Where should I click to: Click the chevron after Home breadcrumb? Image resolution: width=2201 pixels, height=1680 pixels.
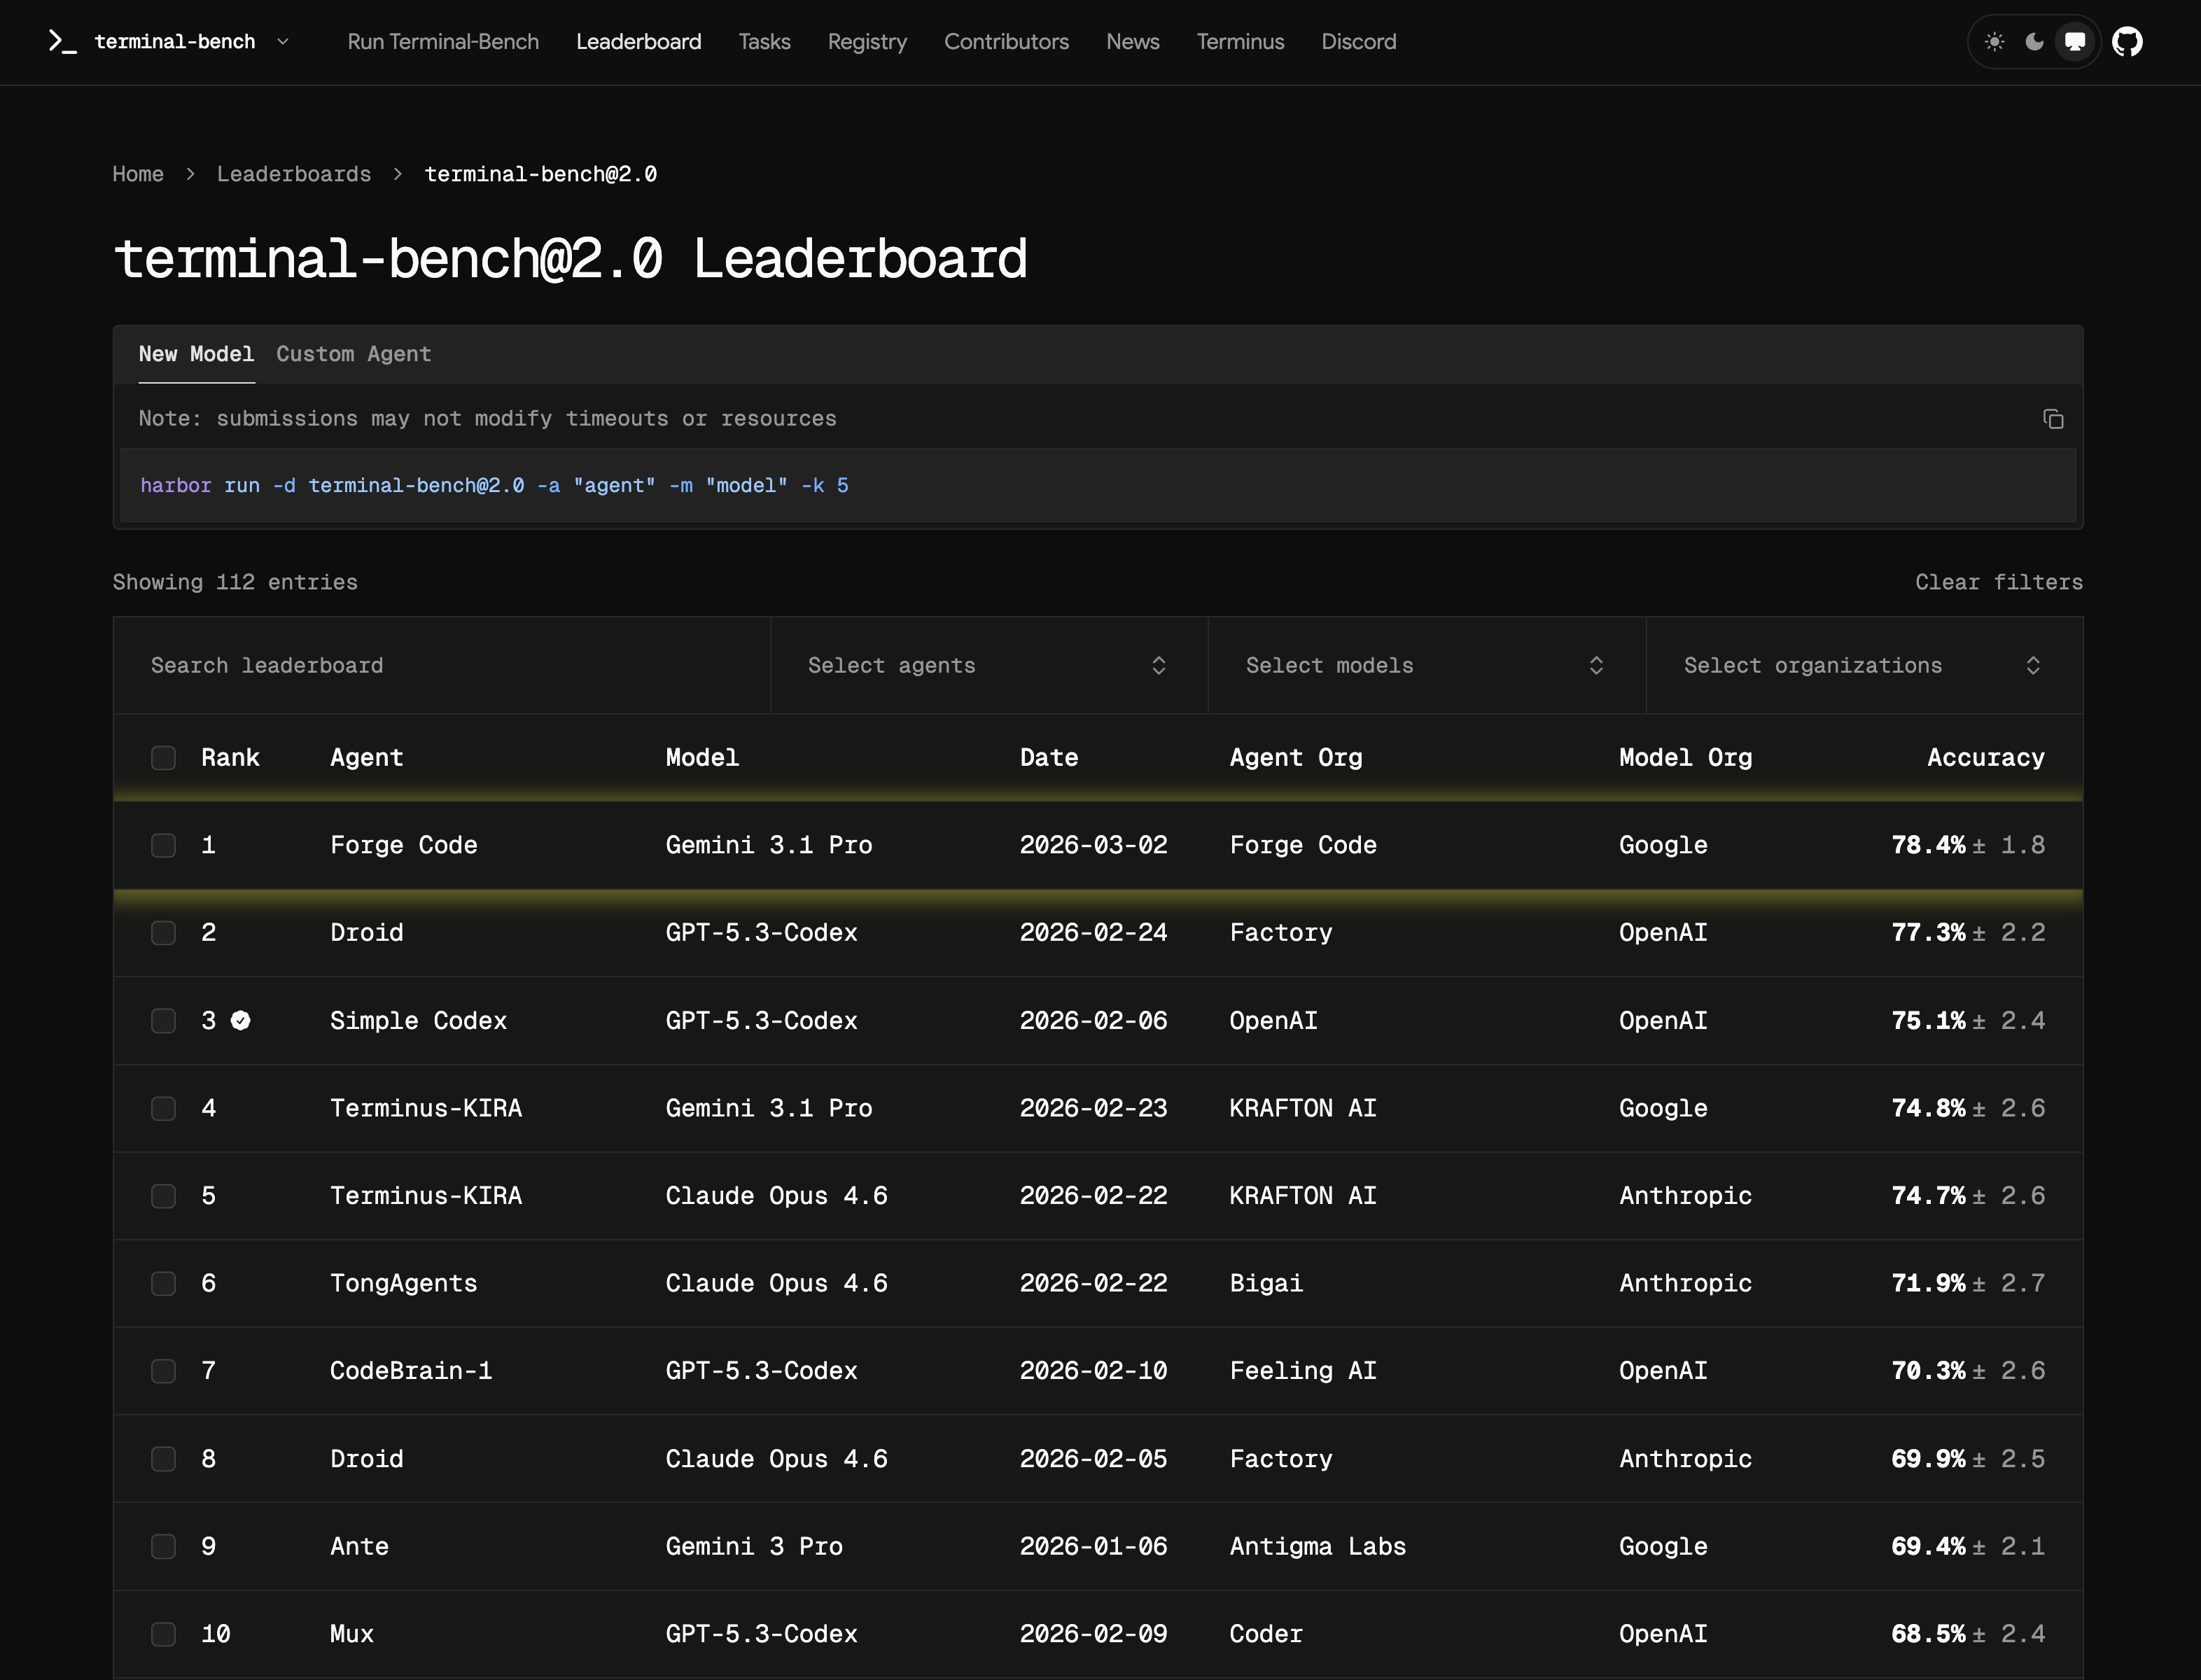(190, 174)
